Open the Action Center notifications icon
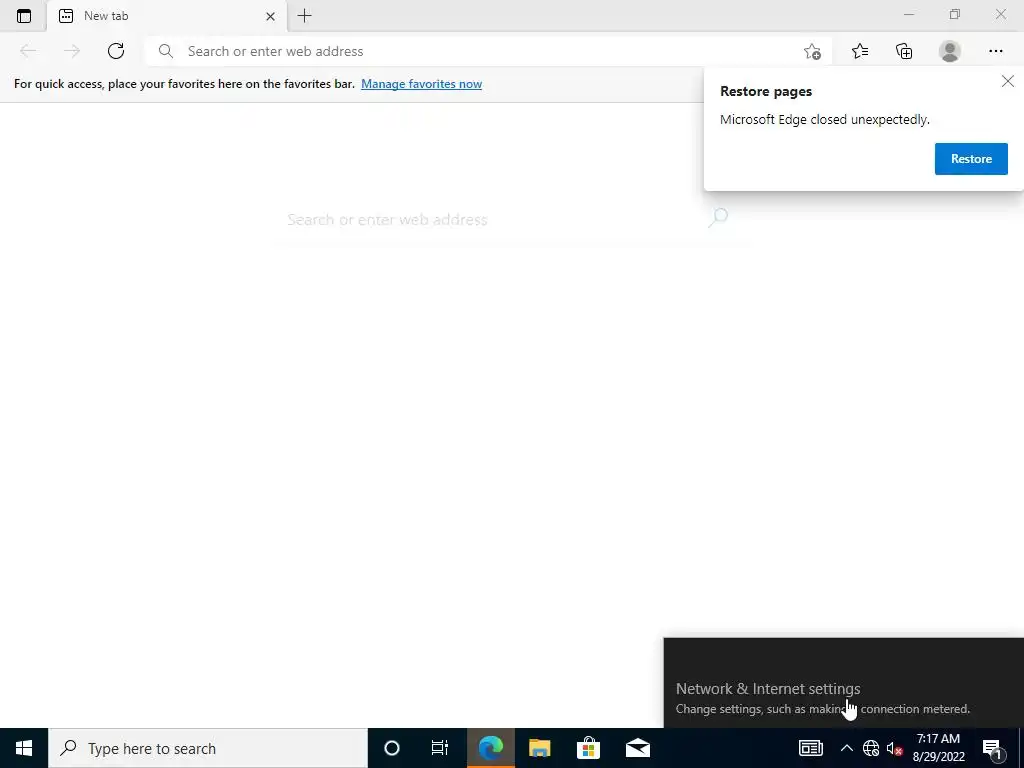This screenshot has height=768, width=1024. click(993, 748)
